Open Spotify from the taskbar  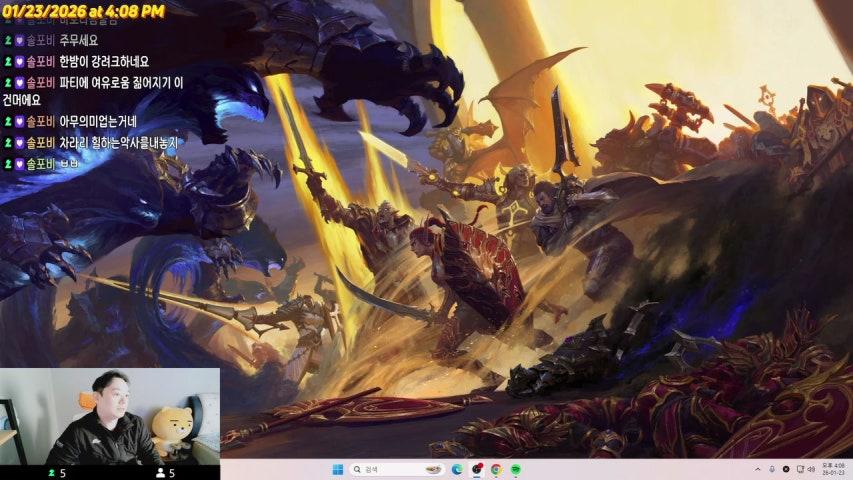515,469
